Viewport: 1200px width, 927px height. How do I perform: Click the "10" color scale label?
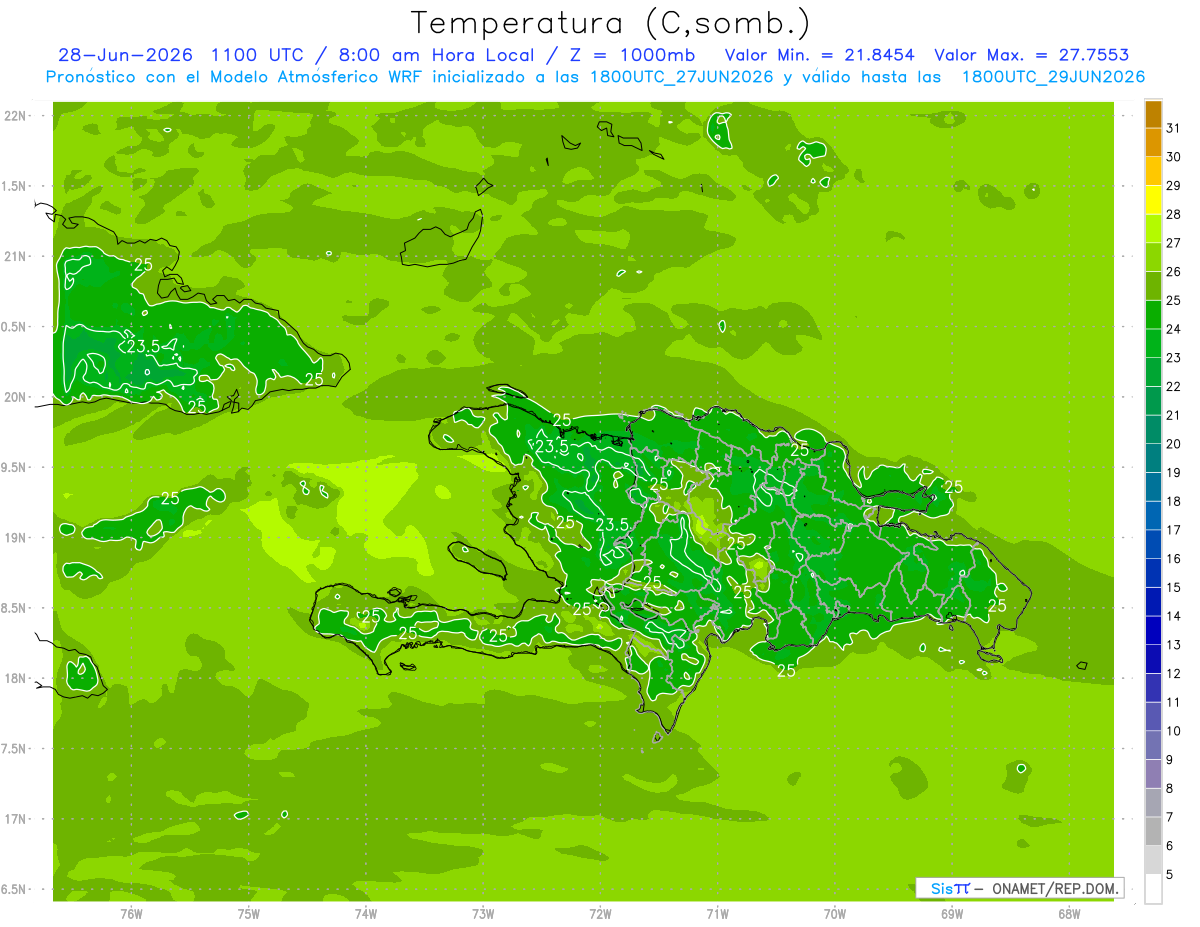[1174, 731]
